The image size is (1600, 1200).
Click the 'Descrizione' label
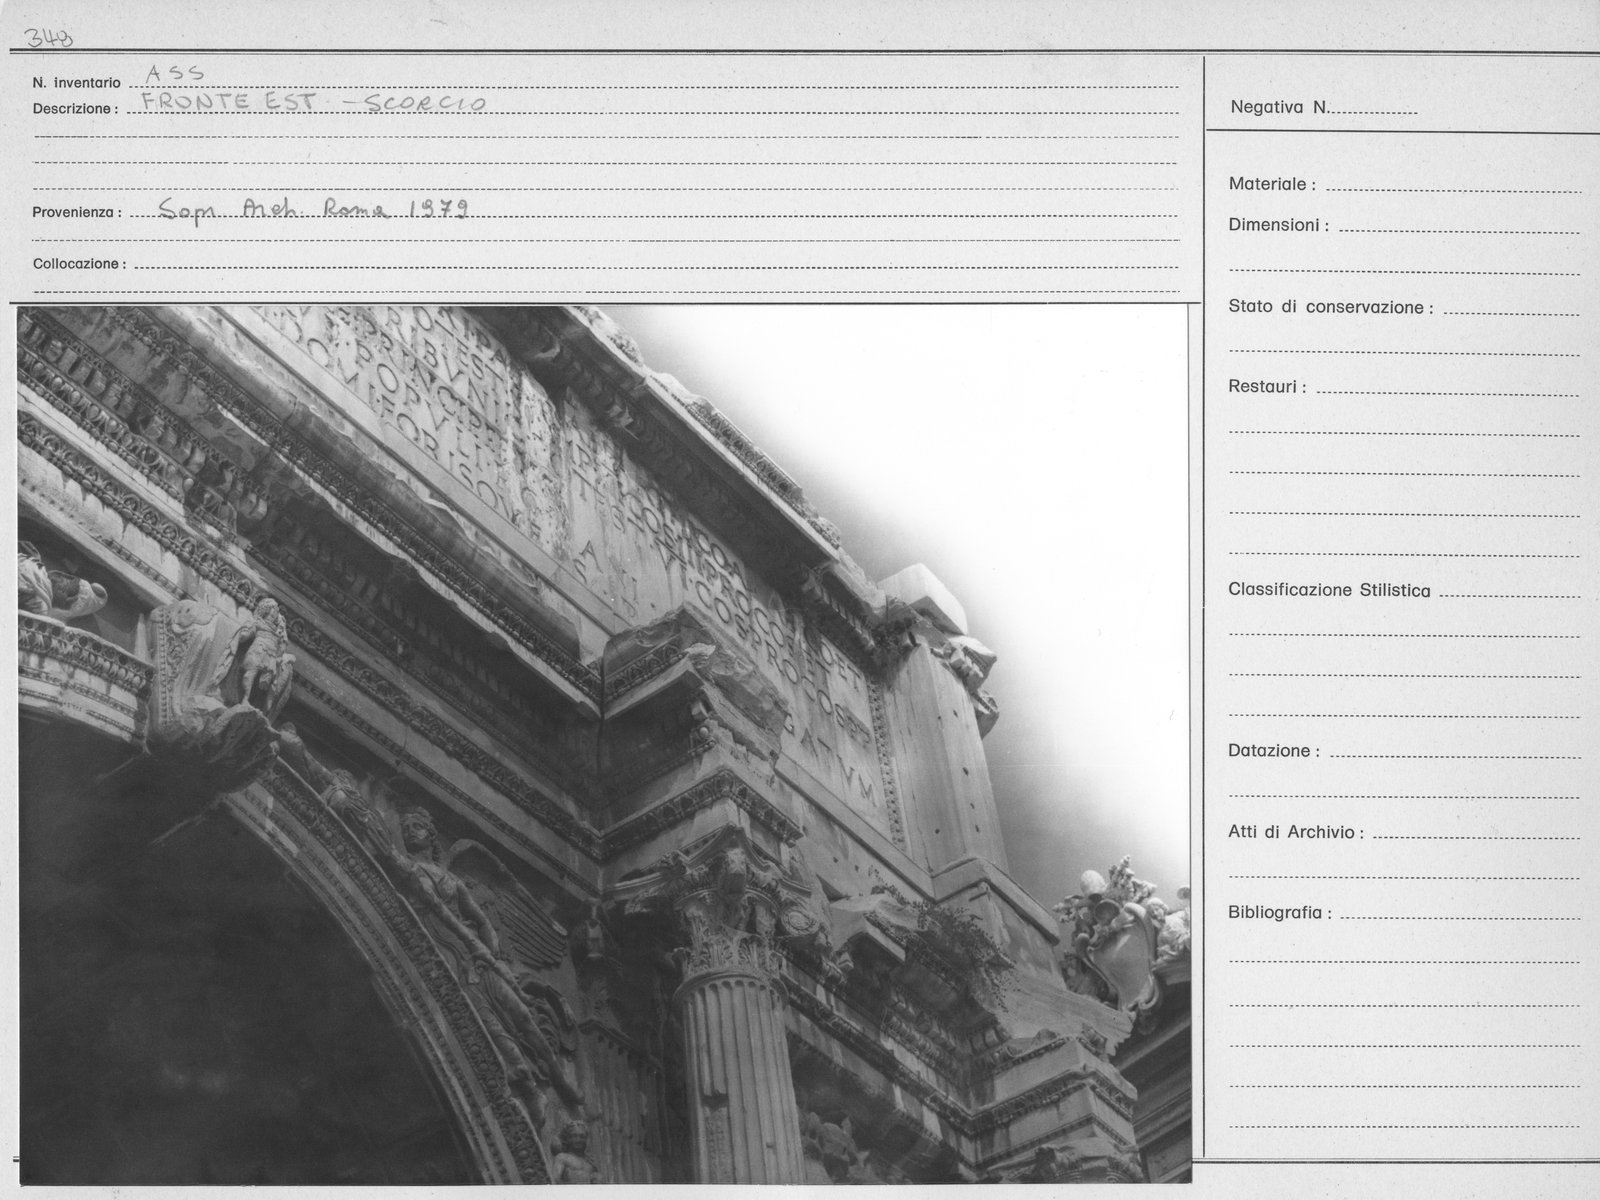coord(75,108)
